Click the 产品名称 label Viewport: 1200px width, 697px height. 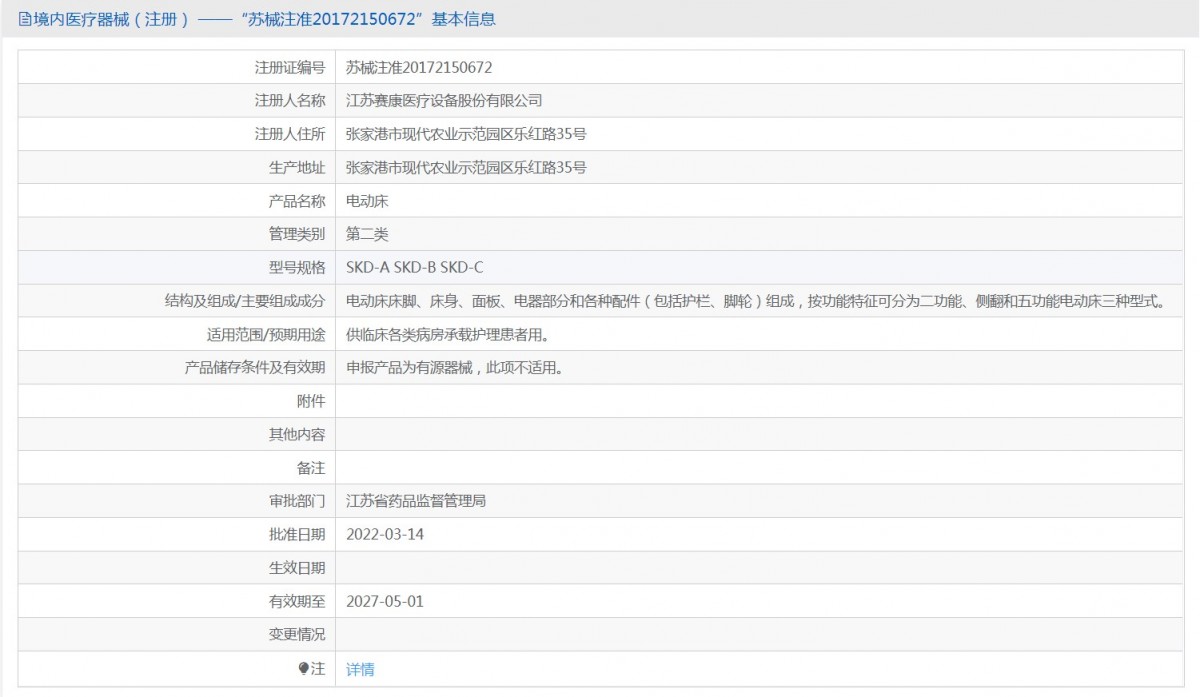coord(297,201)
